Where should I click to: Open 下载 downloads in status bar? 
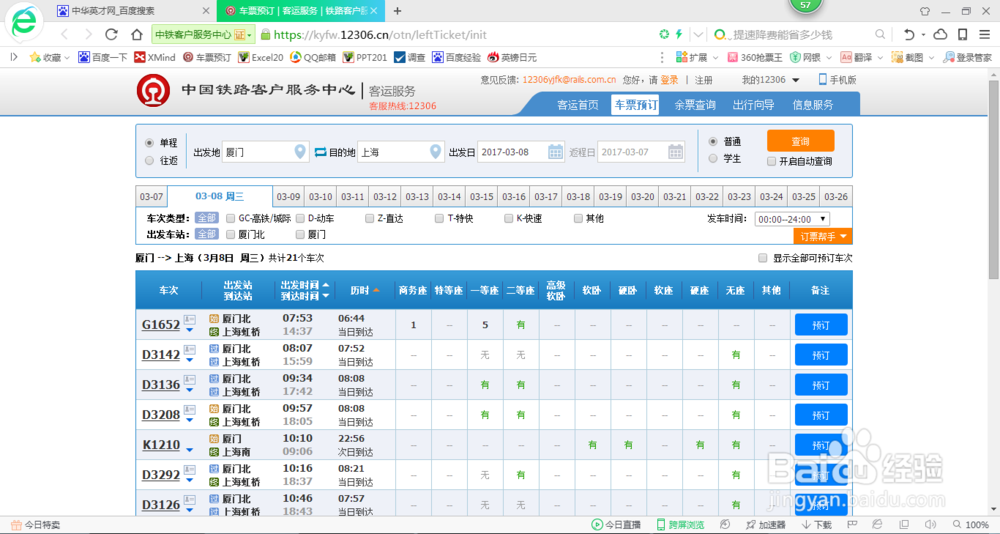(x=817, y=524)
